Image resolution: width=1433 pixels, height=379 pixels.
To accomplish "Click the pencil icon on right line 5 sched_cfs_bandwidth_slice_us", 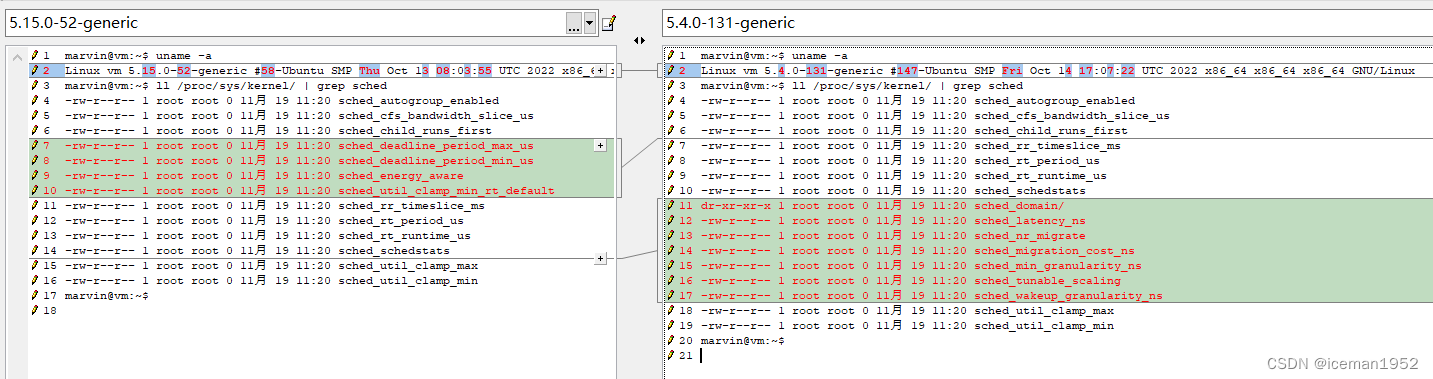I will pyautogui.click(x=671, y=116).
